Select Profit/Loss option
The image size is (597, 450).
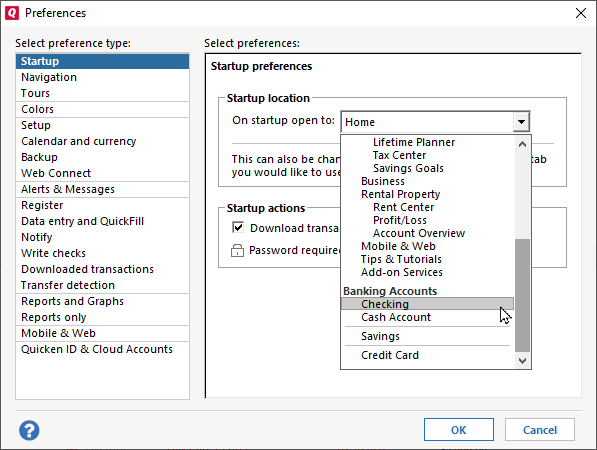399,220
